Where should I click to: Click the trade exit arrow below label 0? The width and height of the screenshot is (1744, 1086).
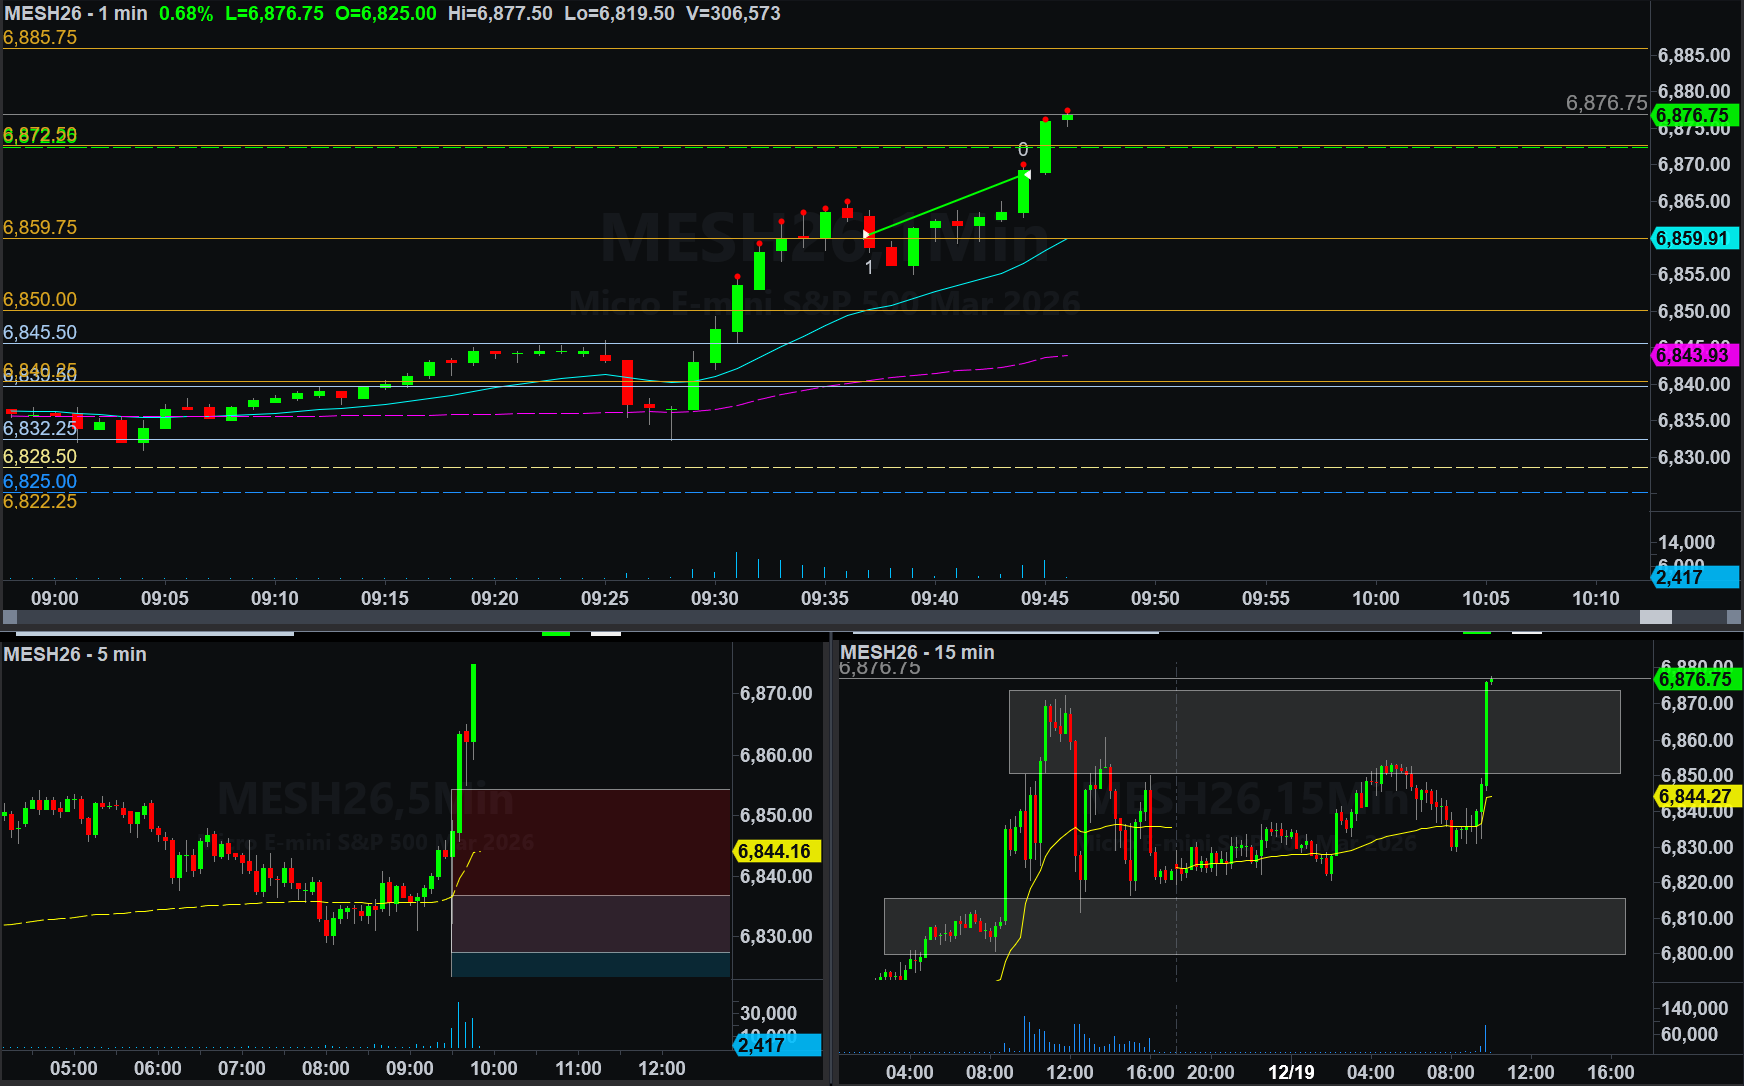point(1026,174)
